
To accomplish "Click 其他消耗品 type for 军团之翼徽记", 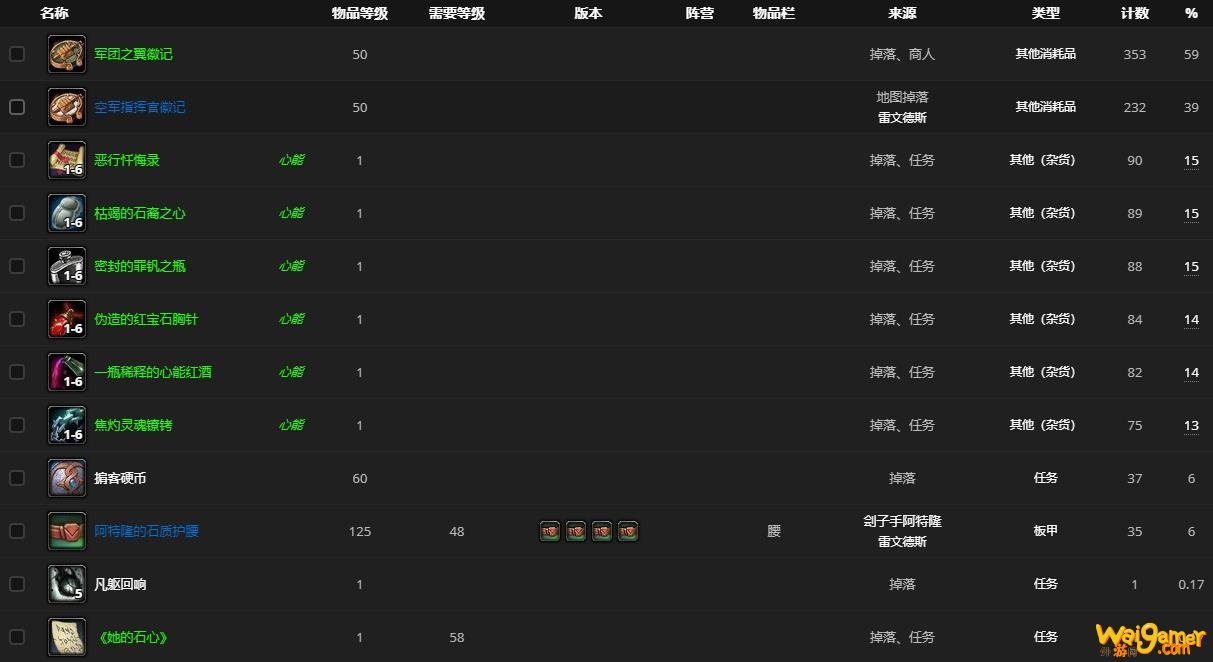I will pos(1046,54).
